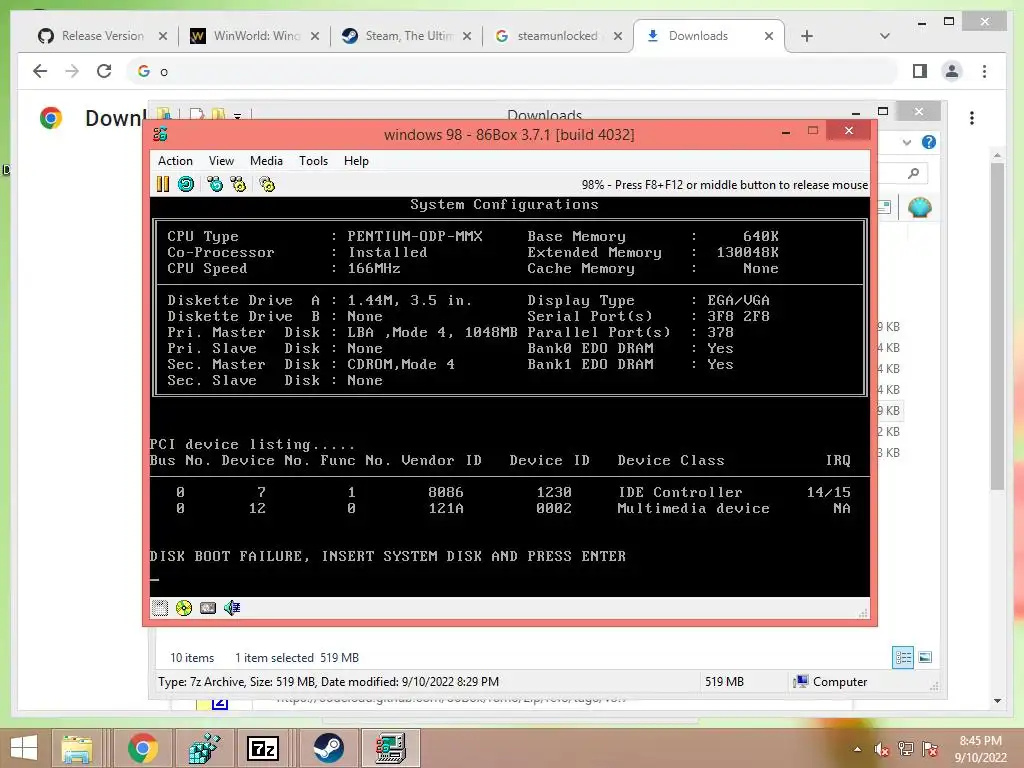1024x768 pixels.
Task: Click the Chrome page scroll-down arrow
Action: (x=997, y=701)
